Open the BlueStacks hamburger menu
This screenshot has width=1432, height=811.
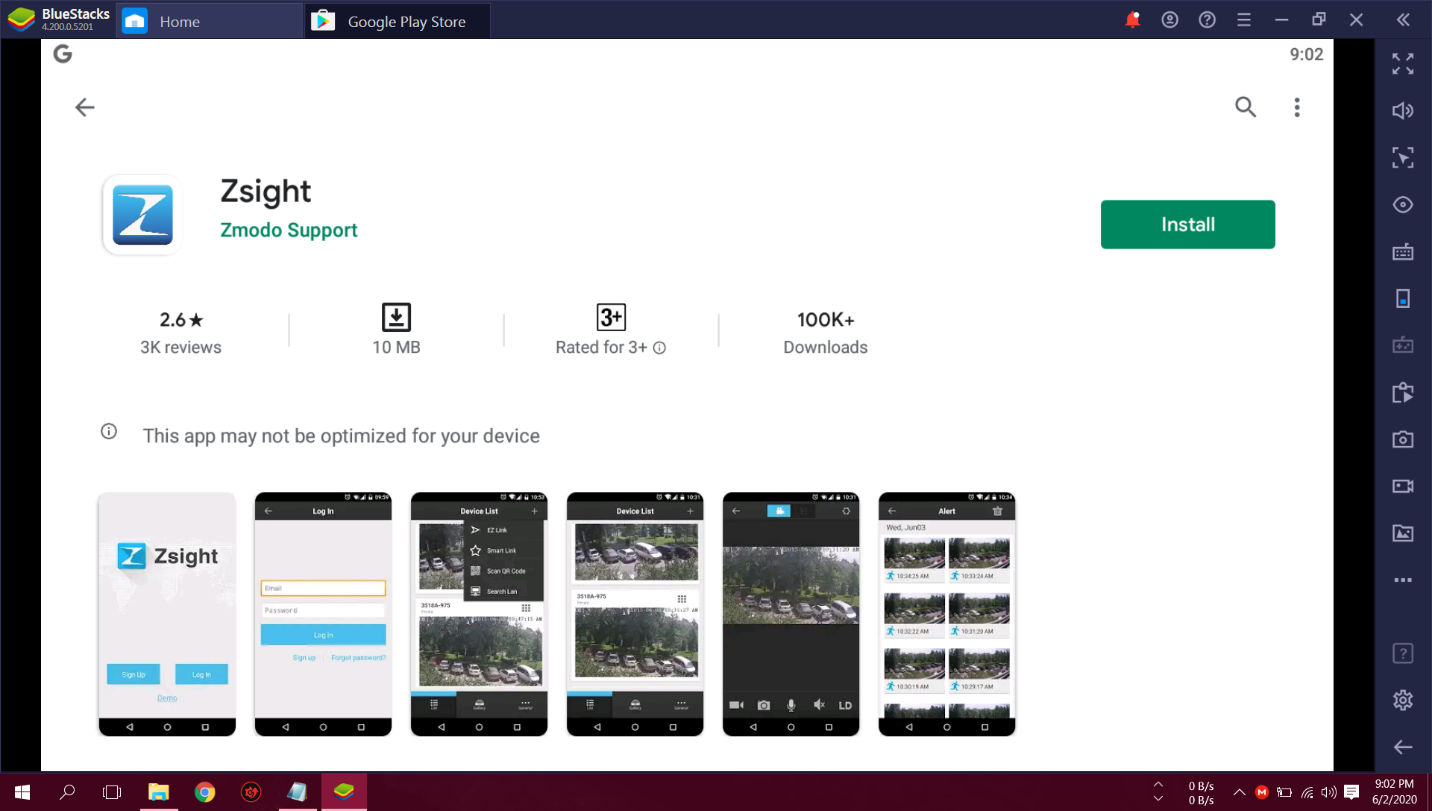coord(1244,20)
